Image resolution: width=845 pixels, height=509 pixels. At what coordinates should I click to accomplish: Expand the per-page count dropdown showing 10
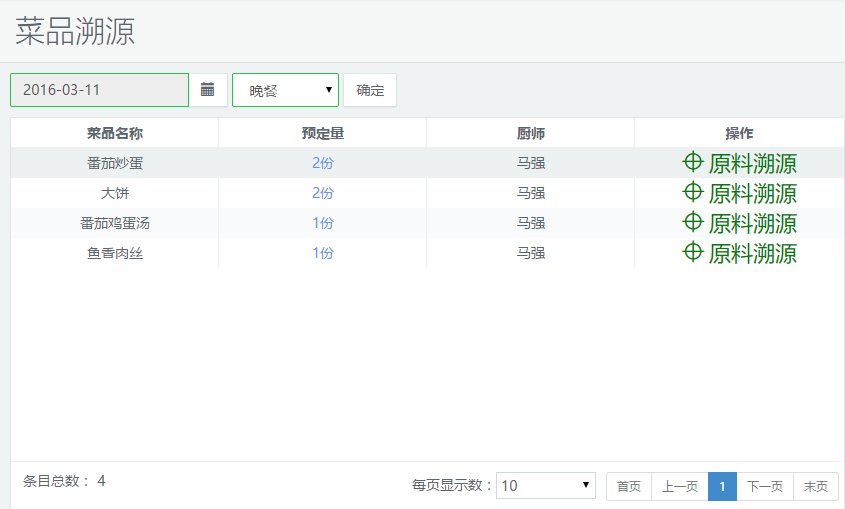point(545,486)
